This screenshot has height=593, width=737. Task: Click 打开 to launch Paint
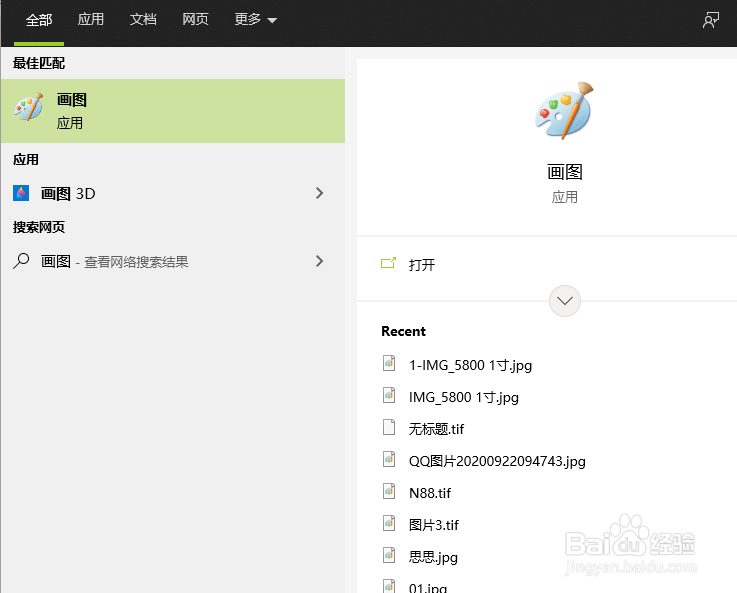(422, 265)
